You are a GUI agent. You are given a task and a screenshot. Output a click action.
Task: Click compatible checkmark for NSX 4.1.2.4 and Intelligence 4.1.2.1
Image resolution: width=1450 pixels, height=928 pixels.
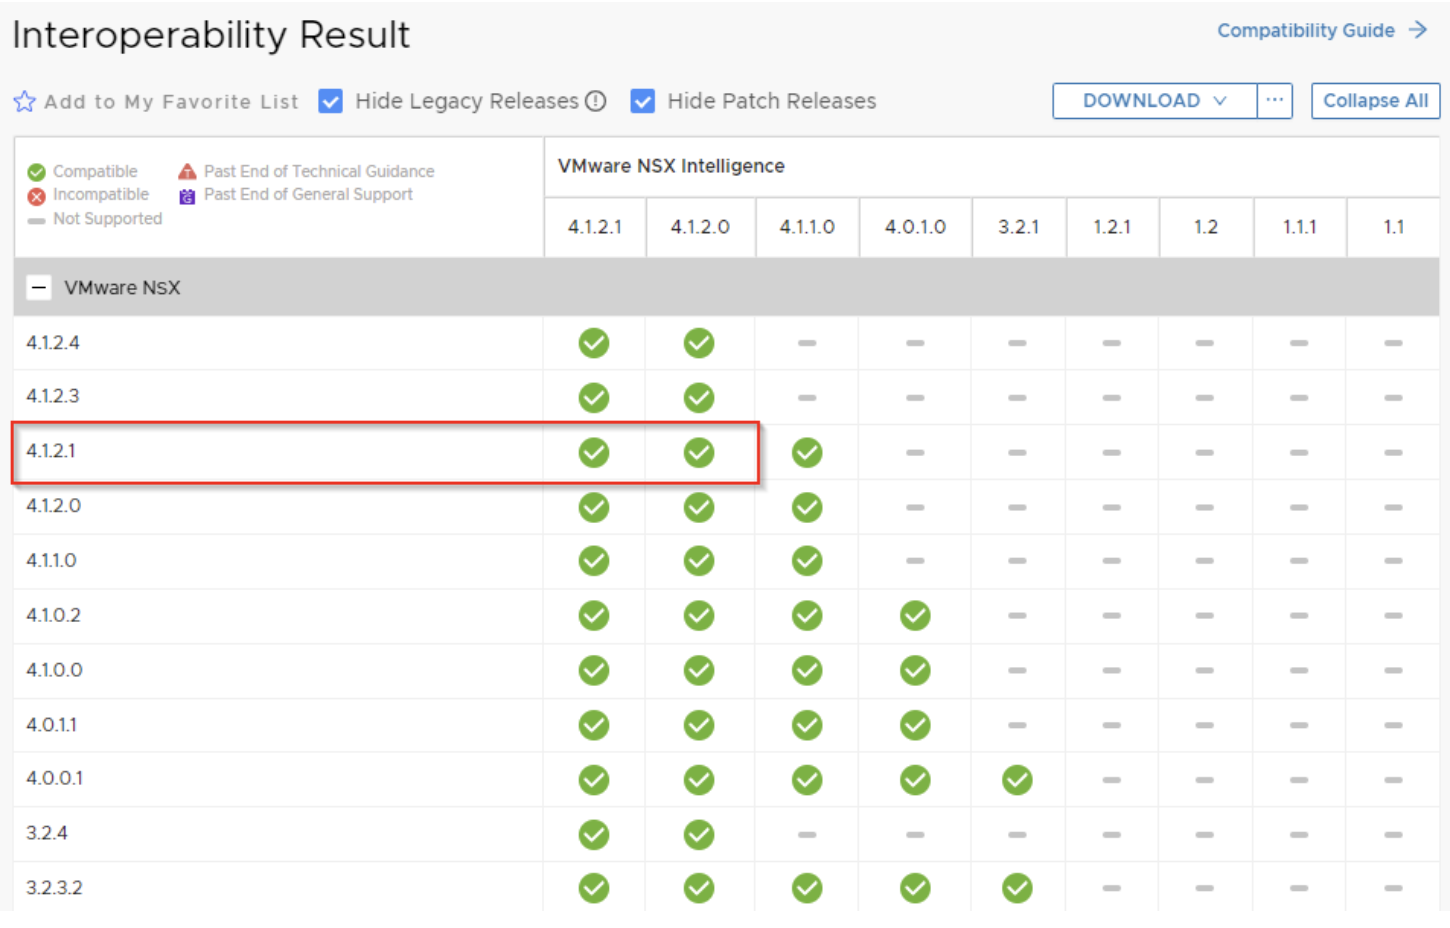pyautogui.click(x=594, y=343)
